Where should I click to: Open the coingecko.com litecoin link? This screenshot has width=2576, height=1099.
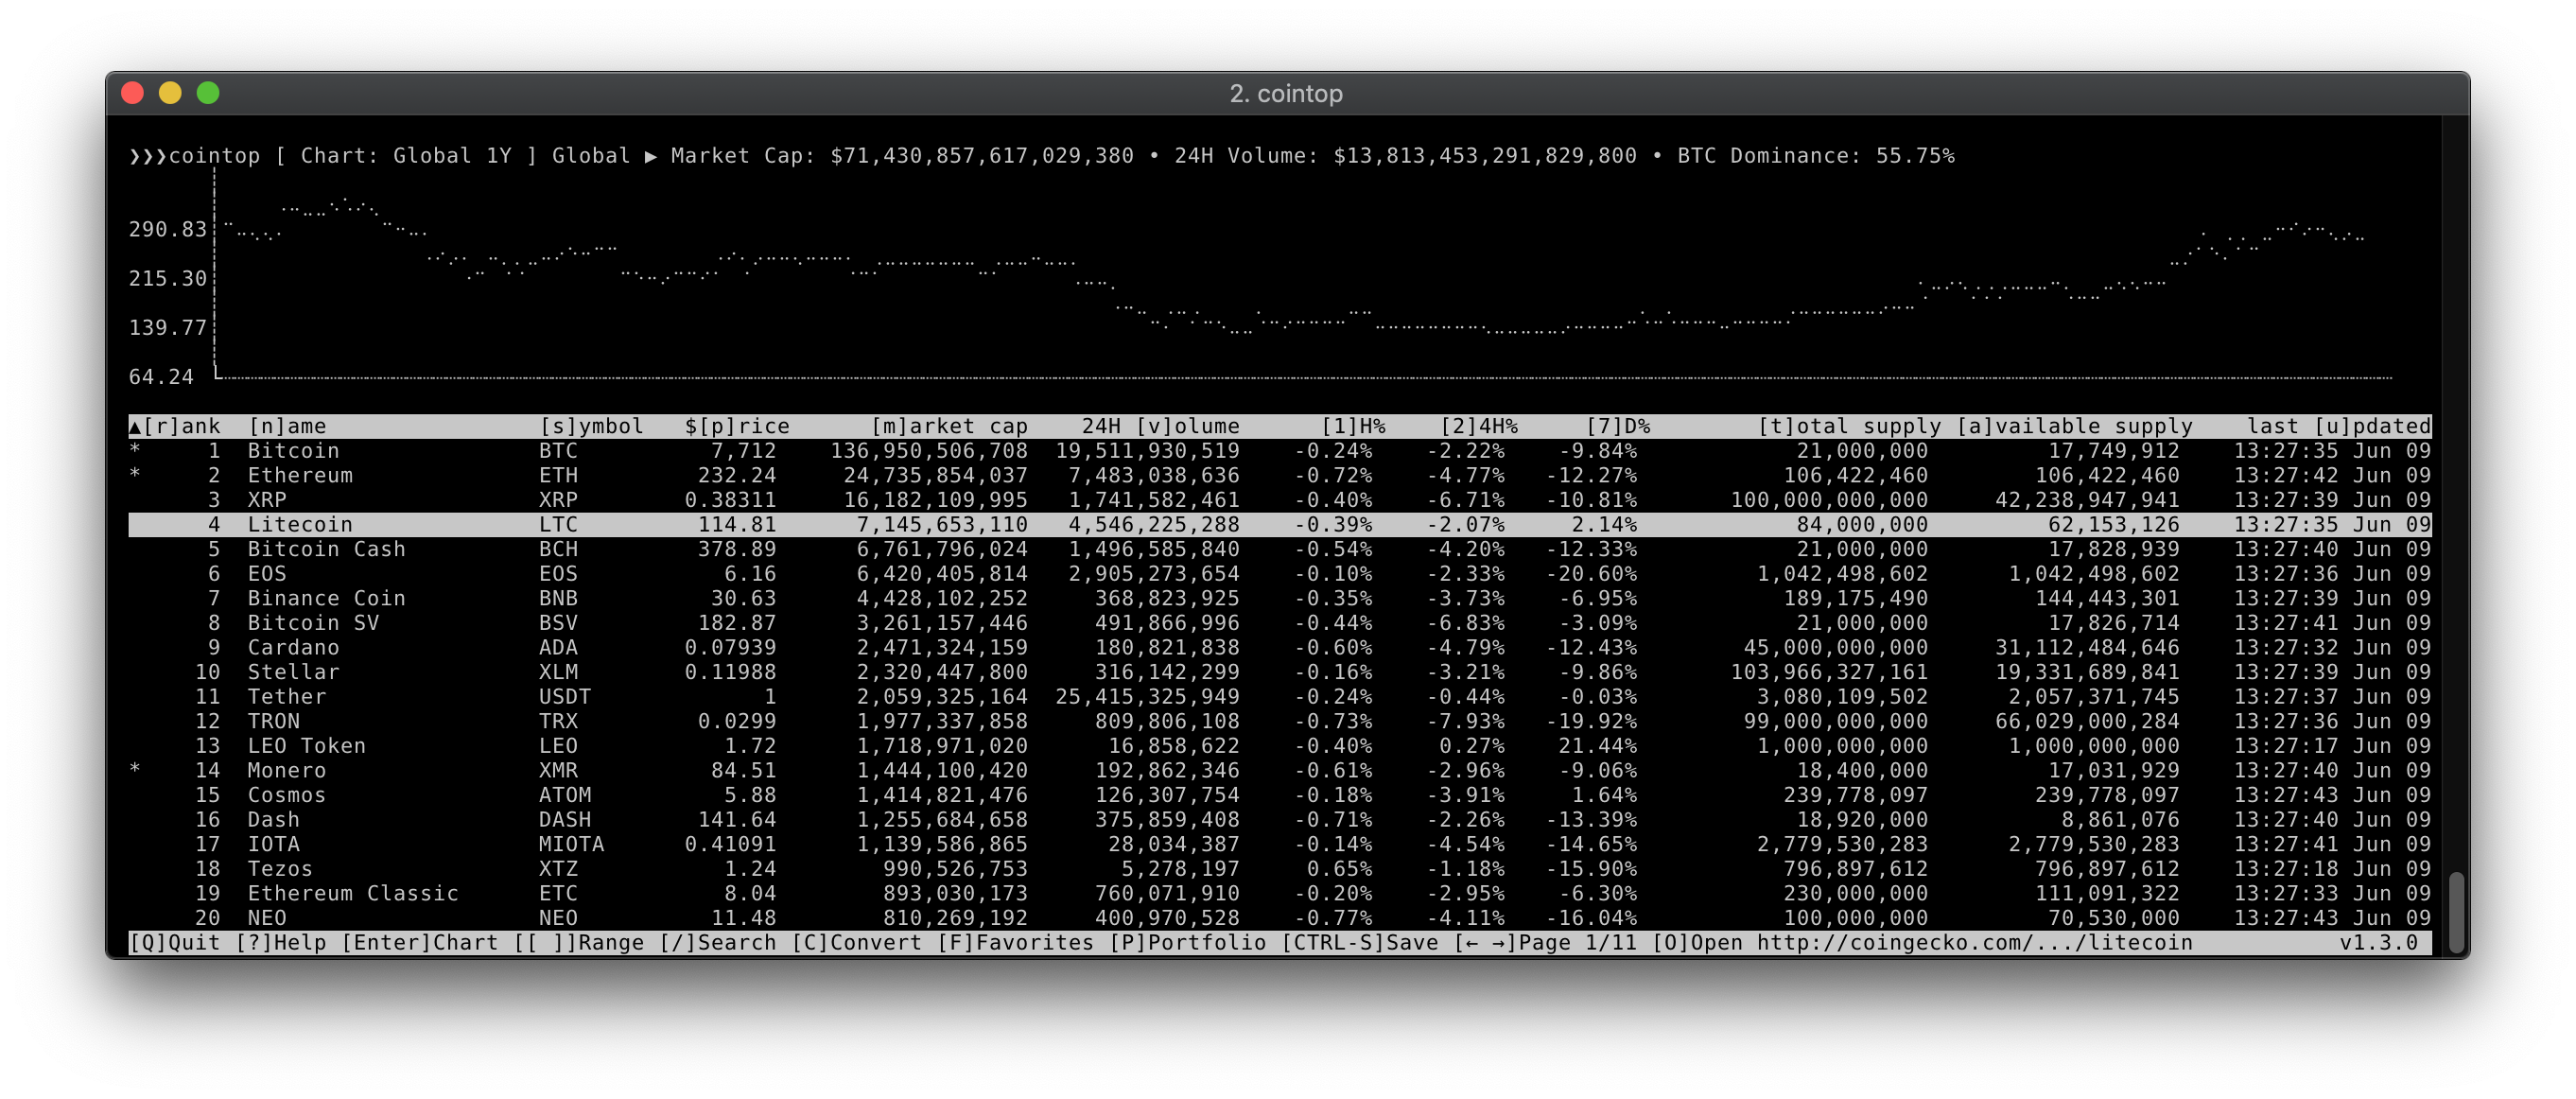pyautogui.click(x=1975, y=943)
